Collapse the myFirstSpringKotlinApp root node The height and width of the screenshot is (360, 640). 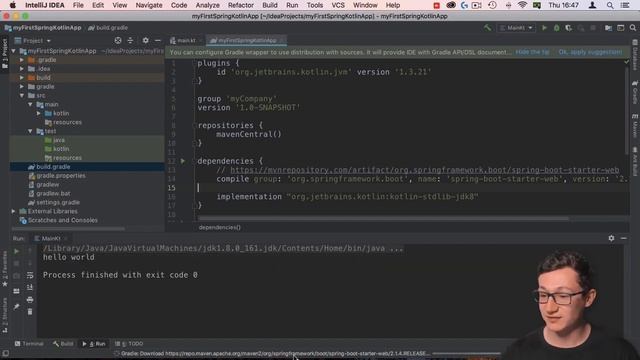coord(13,51)
